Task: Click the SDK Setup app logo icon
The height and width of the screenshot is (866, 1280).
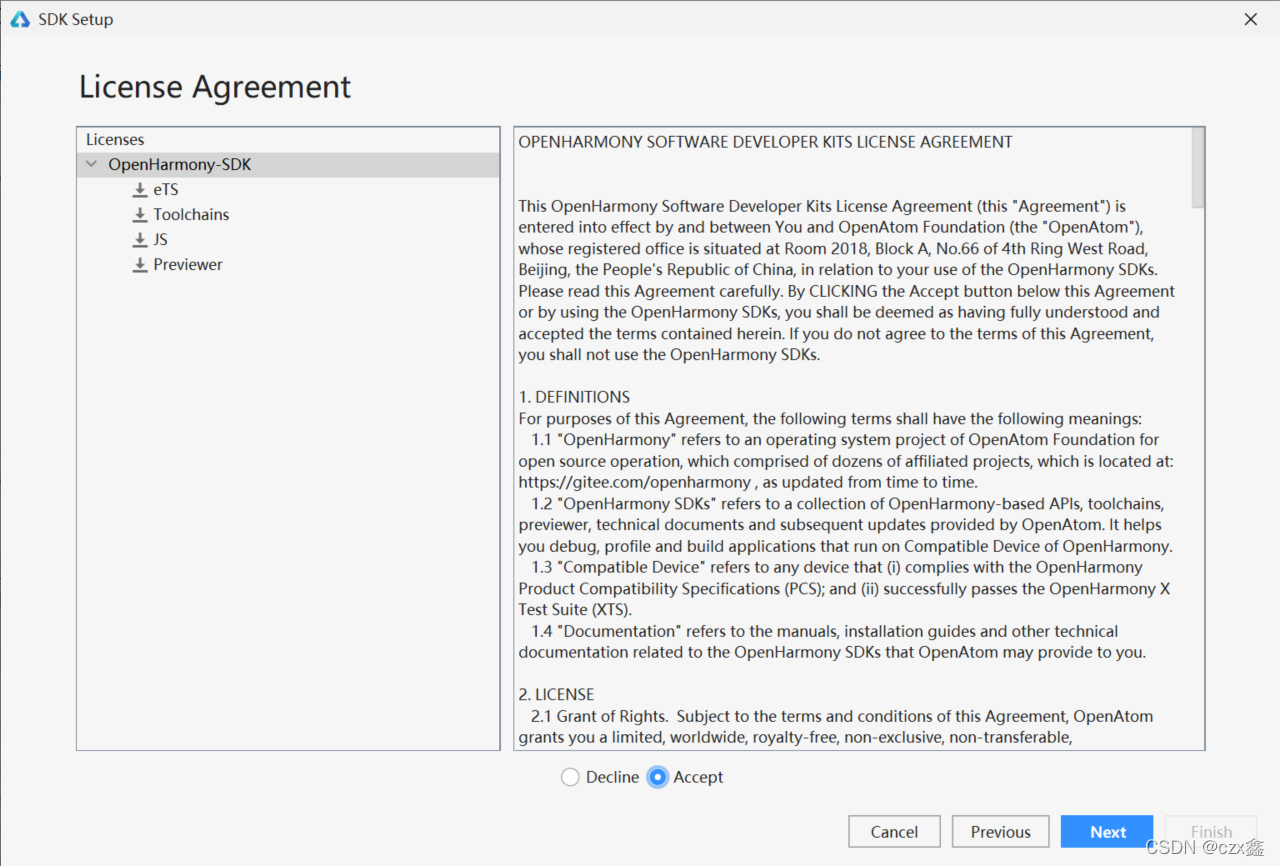Action: 20,19
